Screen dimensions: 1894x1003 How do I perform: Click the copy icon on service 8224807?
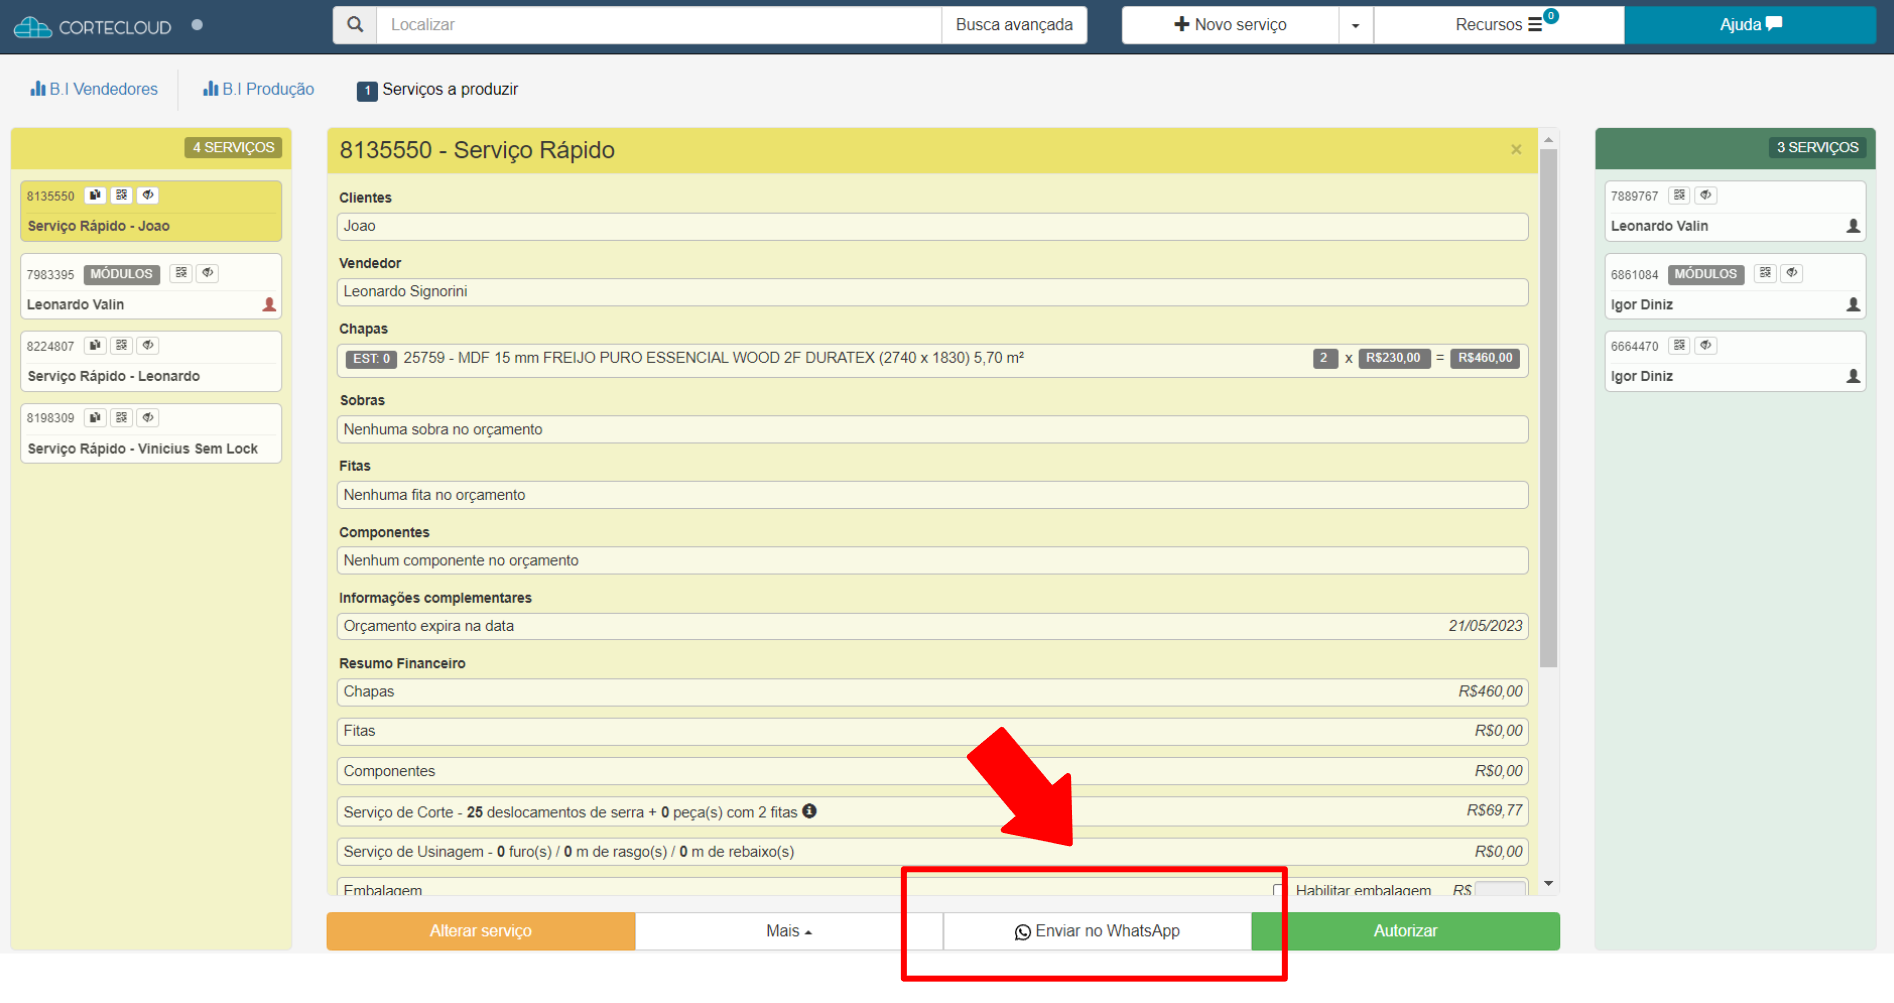click(x=95, y=345)
